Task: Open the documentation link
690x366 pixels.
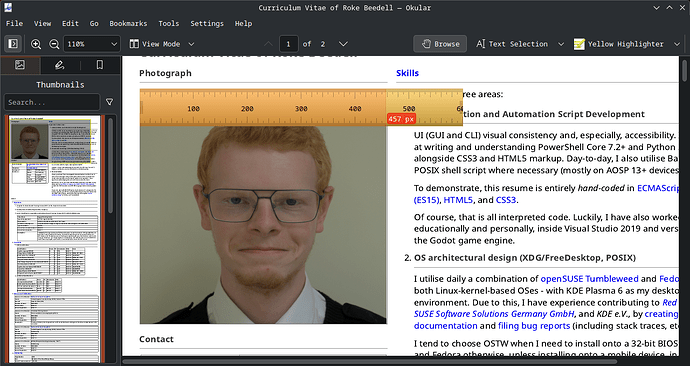Action: coord(445,326)
